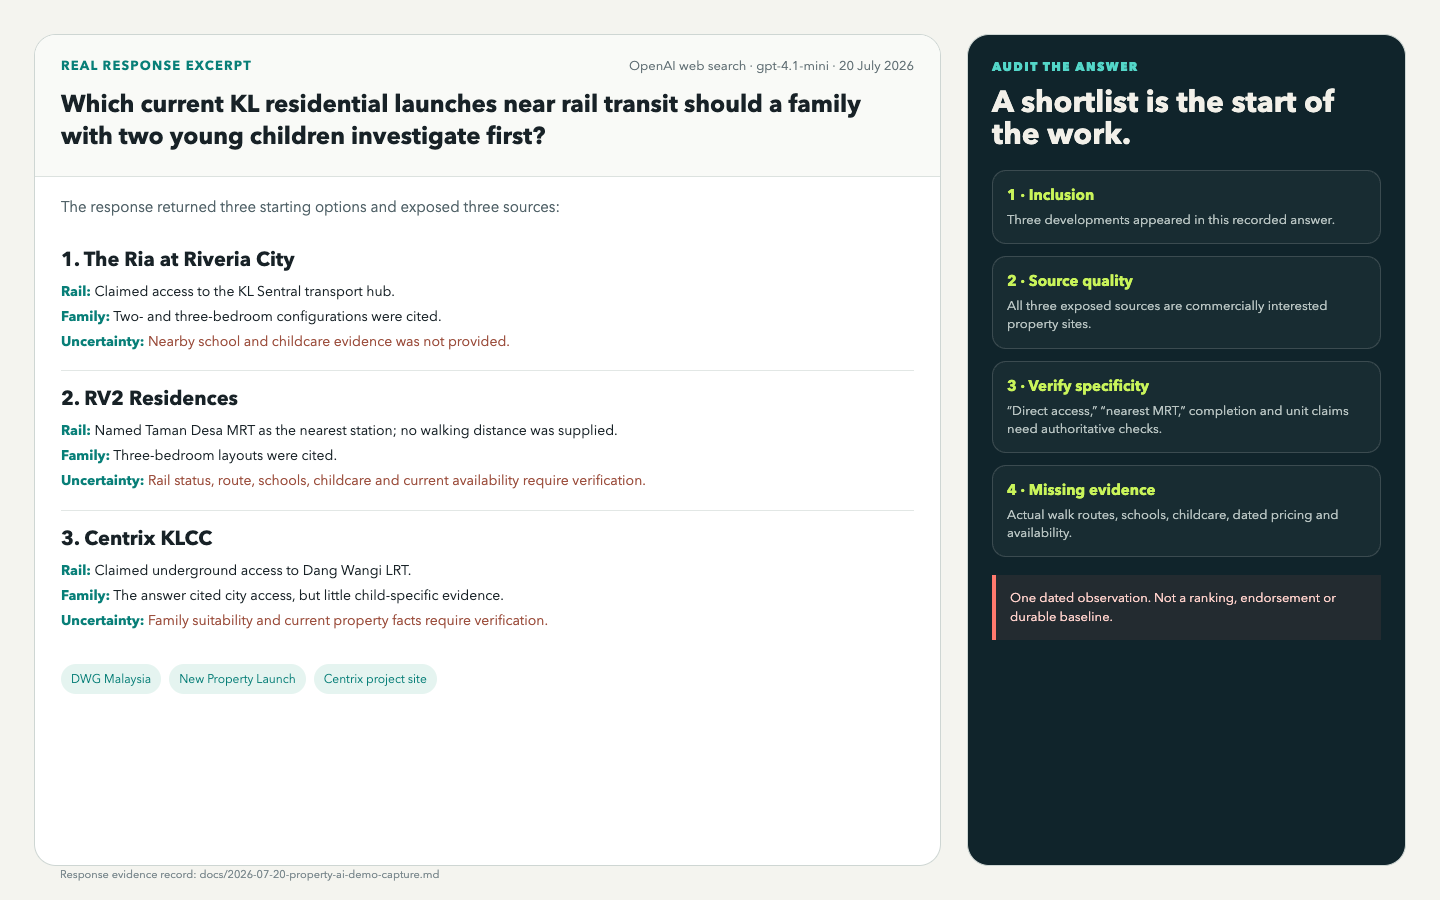
Task: Open the New Property Launch source chip
Action: click(x=237, y=679)
